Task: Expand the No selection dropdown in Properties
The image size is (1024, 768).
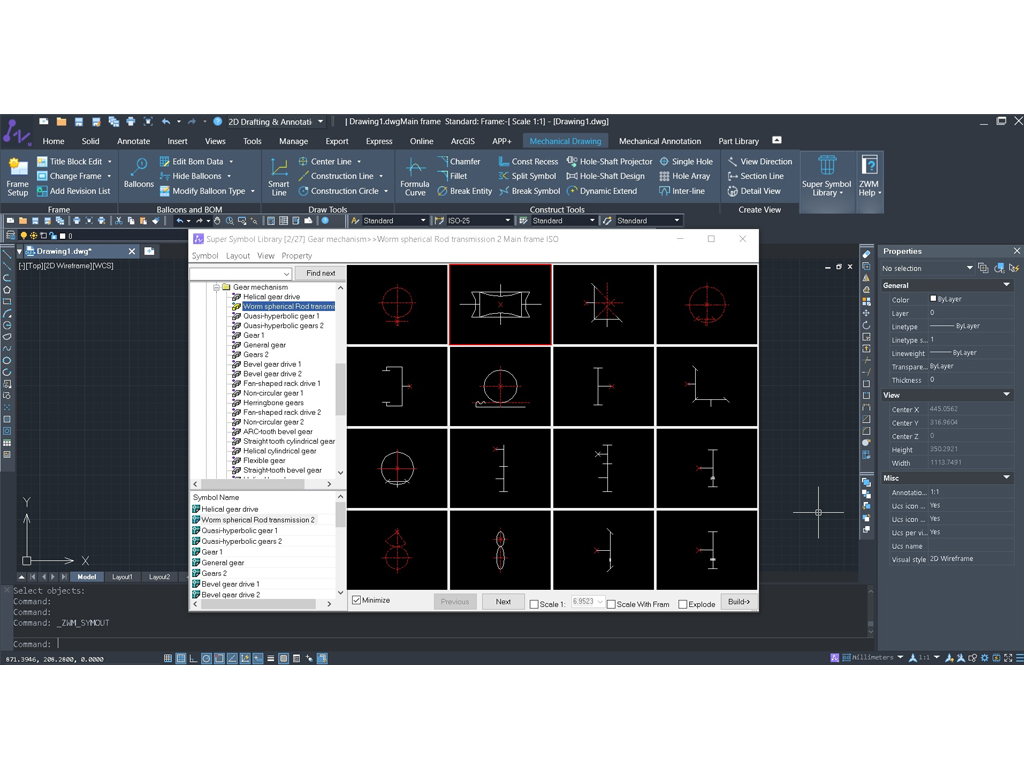Action: coord(969,268)
